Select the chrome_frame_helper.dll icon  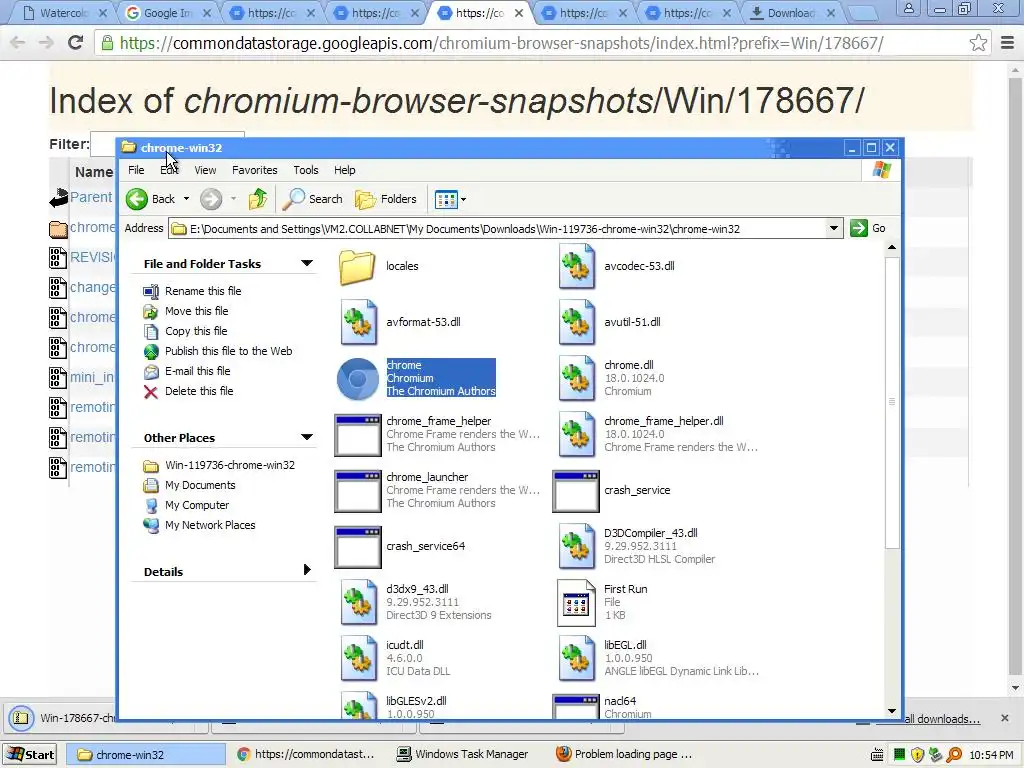tap(577, 434)
